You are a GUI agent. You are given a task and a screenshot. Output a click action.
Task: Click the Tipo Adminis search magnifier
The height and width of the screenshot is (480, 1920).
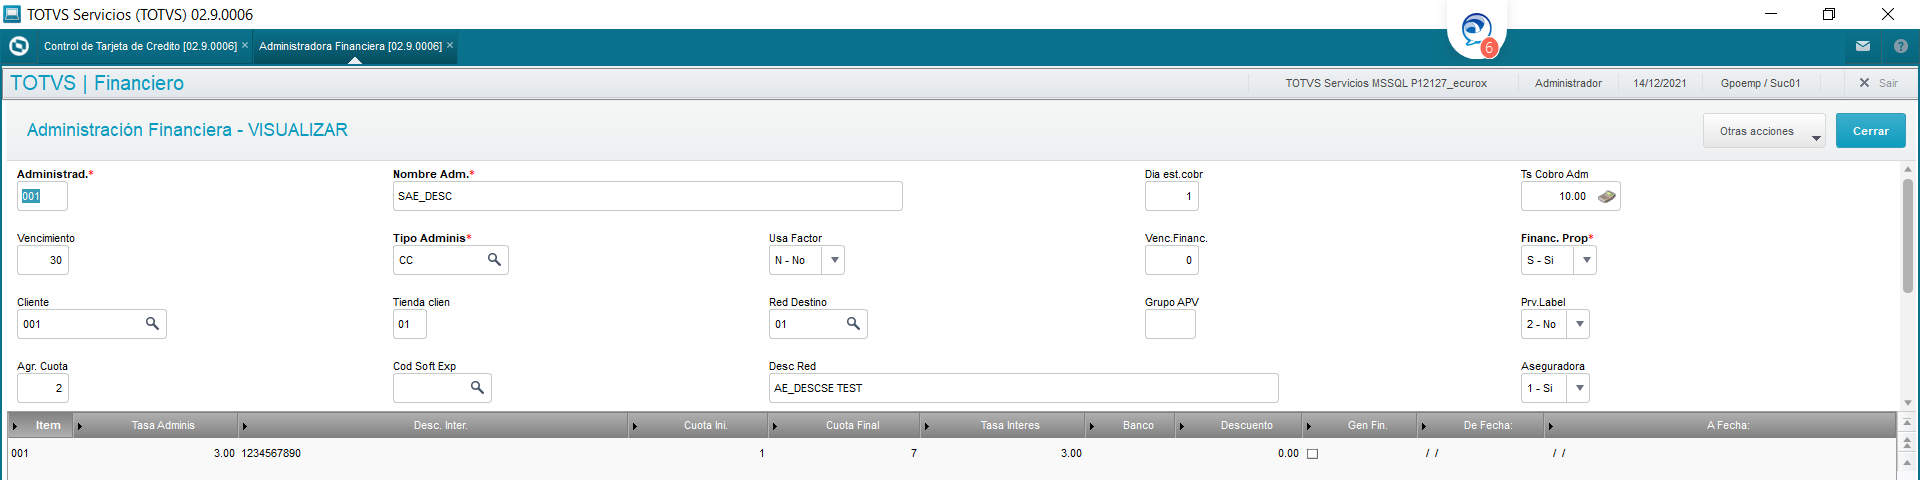[x=494, y=260]
